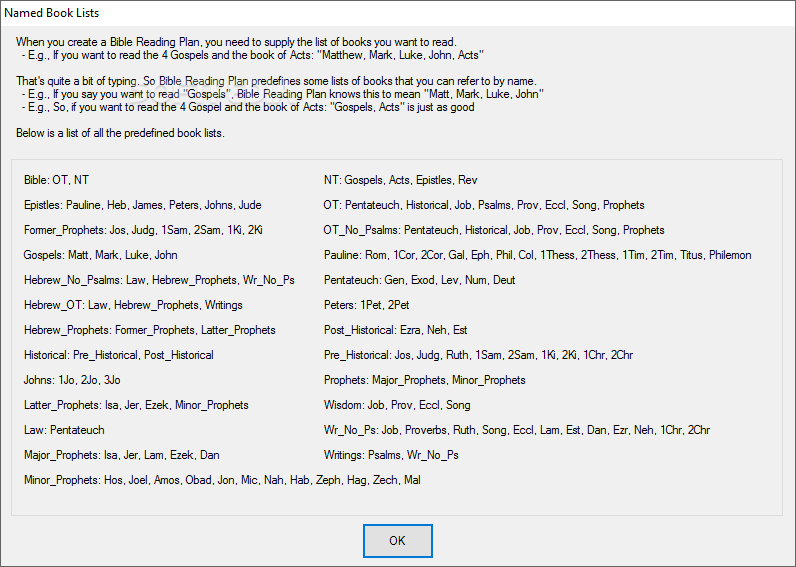This screenshot has height=567, width=796.
Task: Select the "Bible: OT, NT" list entry
Action: coord(56,180)
